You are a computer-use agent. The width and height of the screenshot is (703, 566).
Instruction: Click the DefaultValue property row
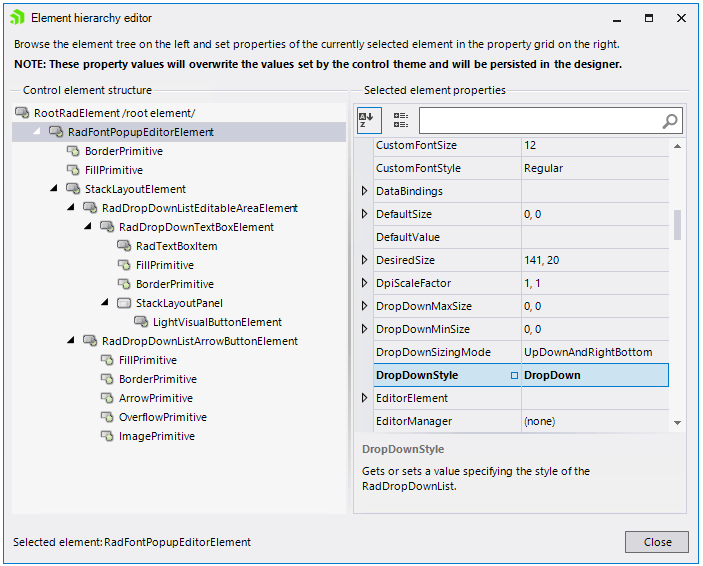(521, 237)
